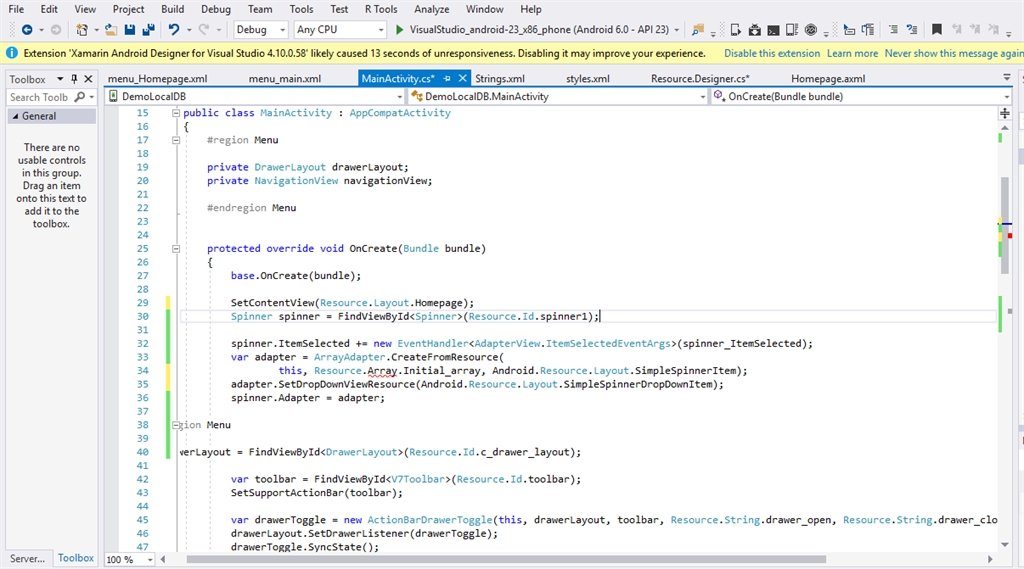The height and width of the screenshot is (569, 1024).
Task: Switch to the menu_Homepage.xml tab
Action: pos(157,78)
